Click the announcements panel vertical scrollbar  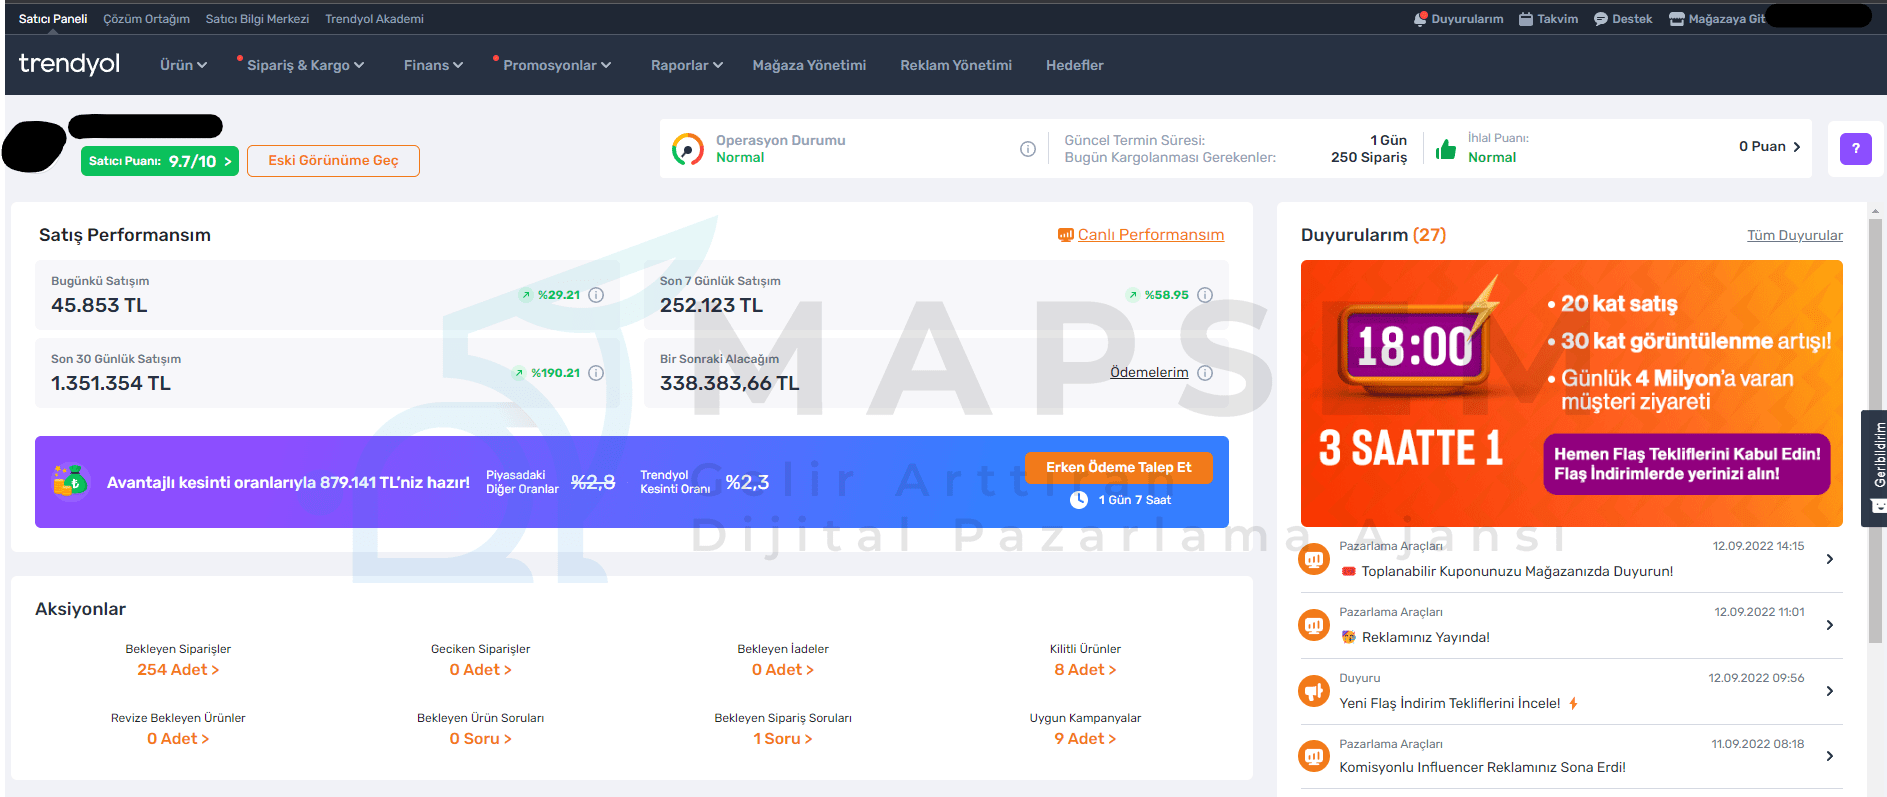point(1875,430)
